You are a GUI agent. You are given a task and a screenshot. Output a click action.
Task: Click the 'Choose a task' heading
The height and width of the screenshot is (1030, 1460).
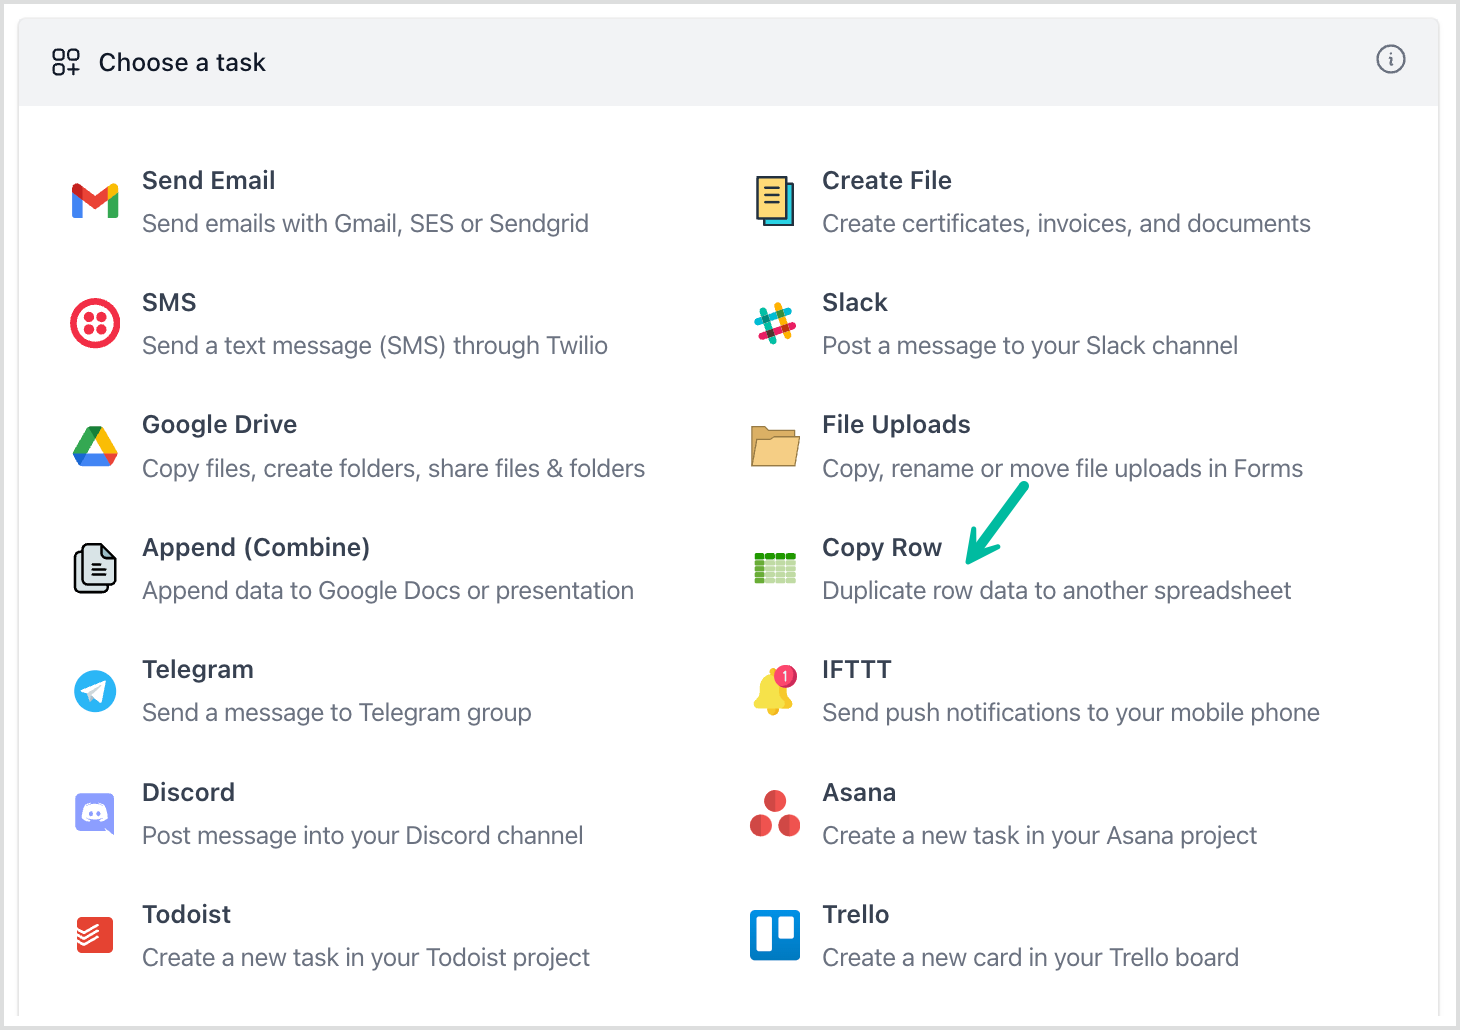[x=182, y=62]
